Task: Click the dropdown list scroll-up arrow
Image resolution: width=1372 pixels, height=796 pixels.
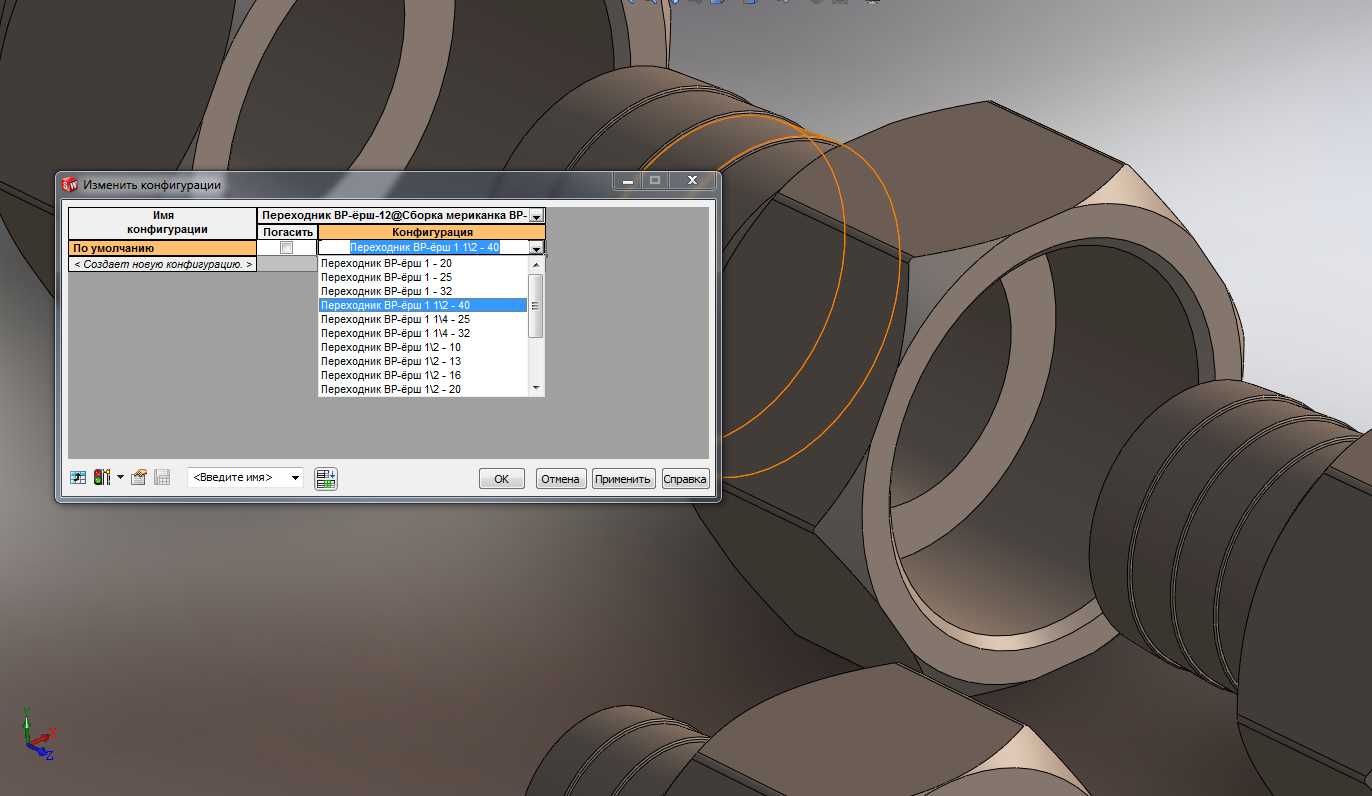Action: coord(536,264)
